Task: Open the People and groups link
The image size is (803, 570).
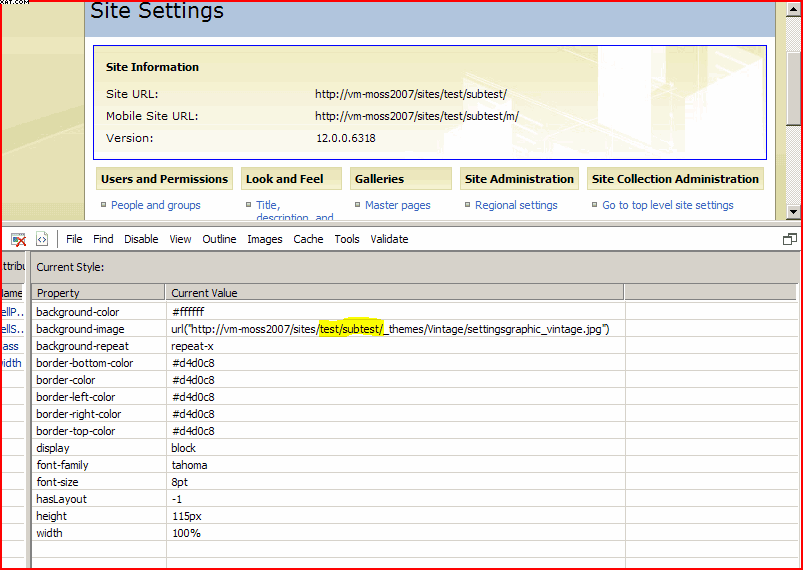Action: click(156, 205)
